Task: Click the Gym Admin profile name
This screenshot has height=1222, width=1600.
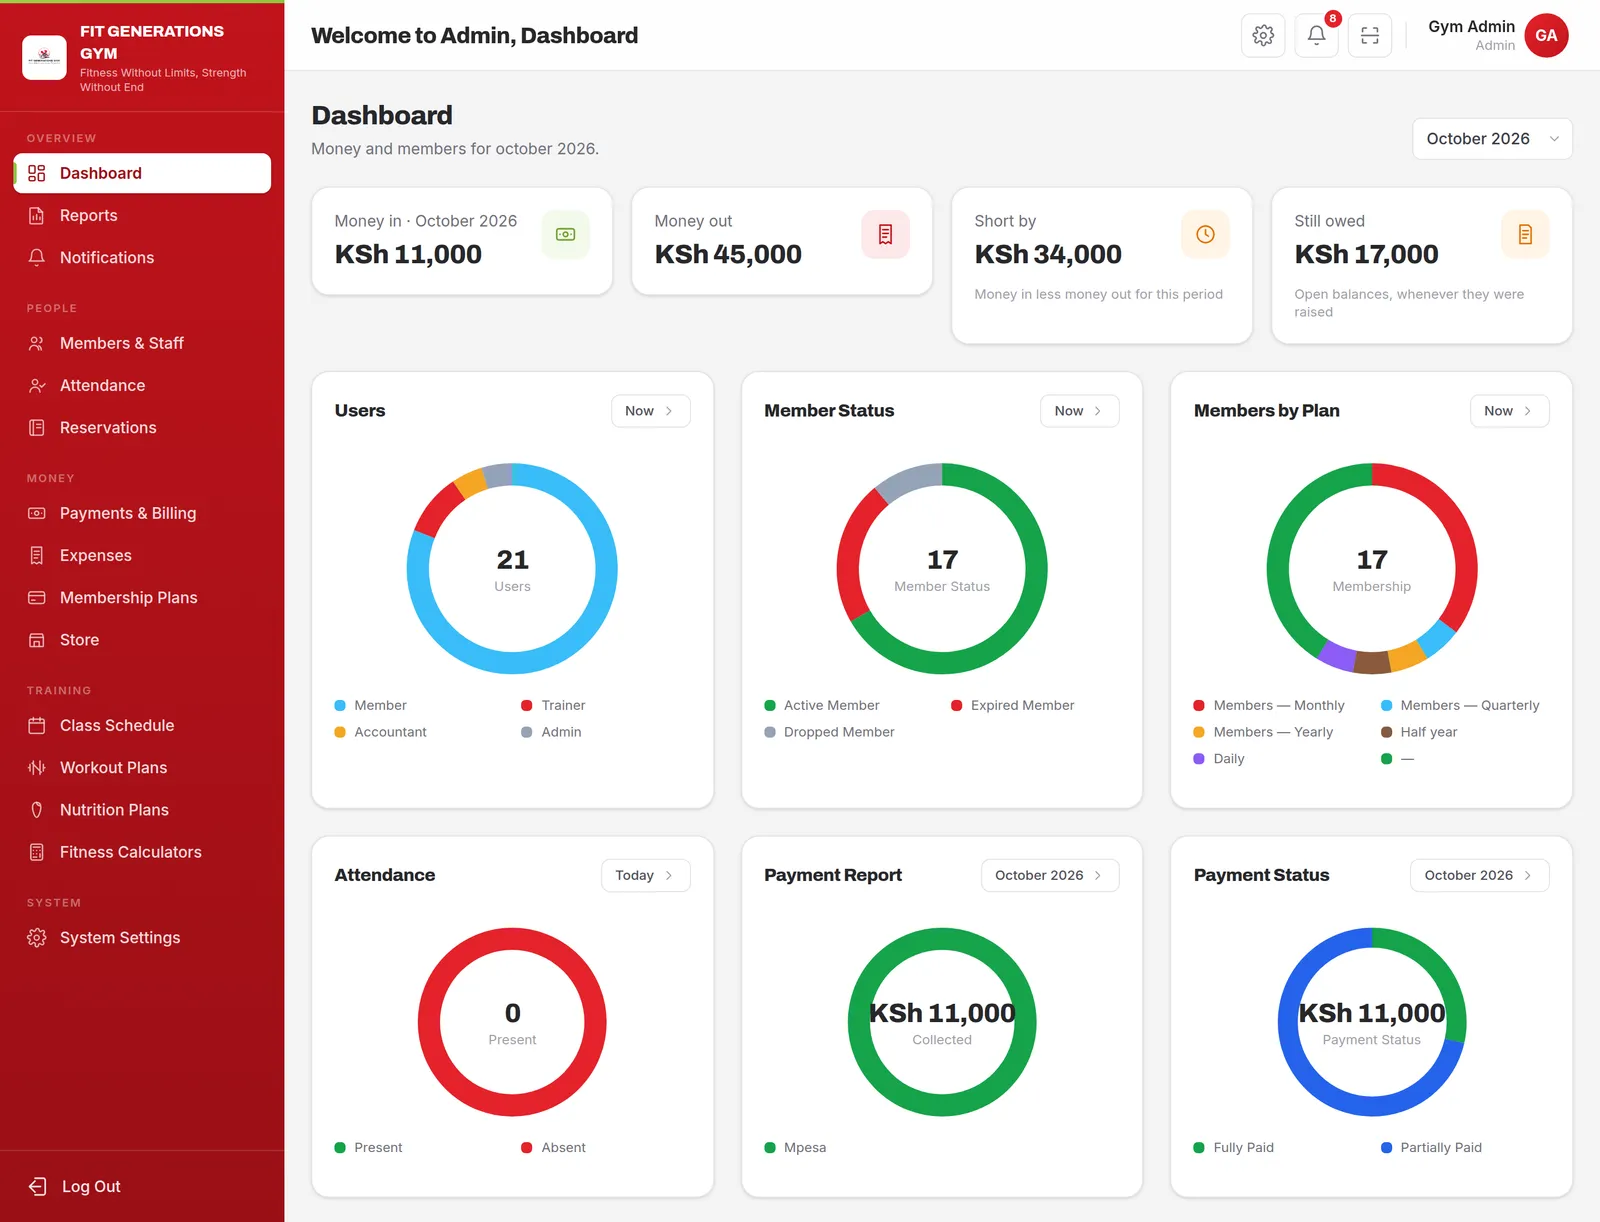Action: [1471, 27]
